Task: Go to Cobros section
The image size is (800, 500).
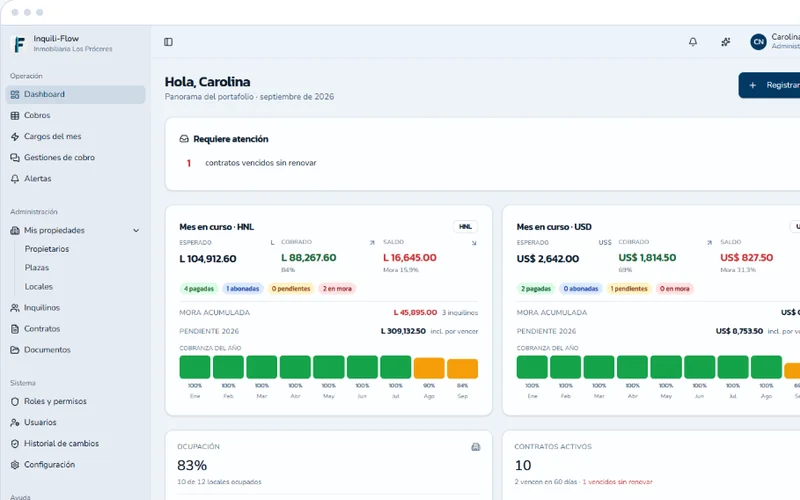Action: pyautogui.click(x=76, y=116)
